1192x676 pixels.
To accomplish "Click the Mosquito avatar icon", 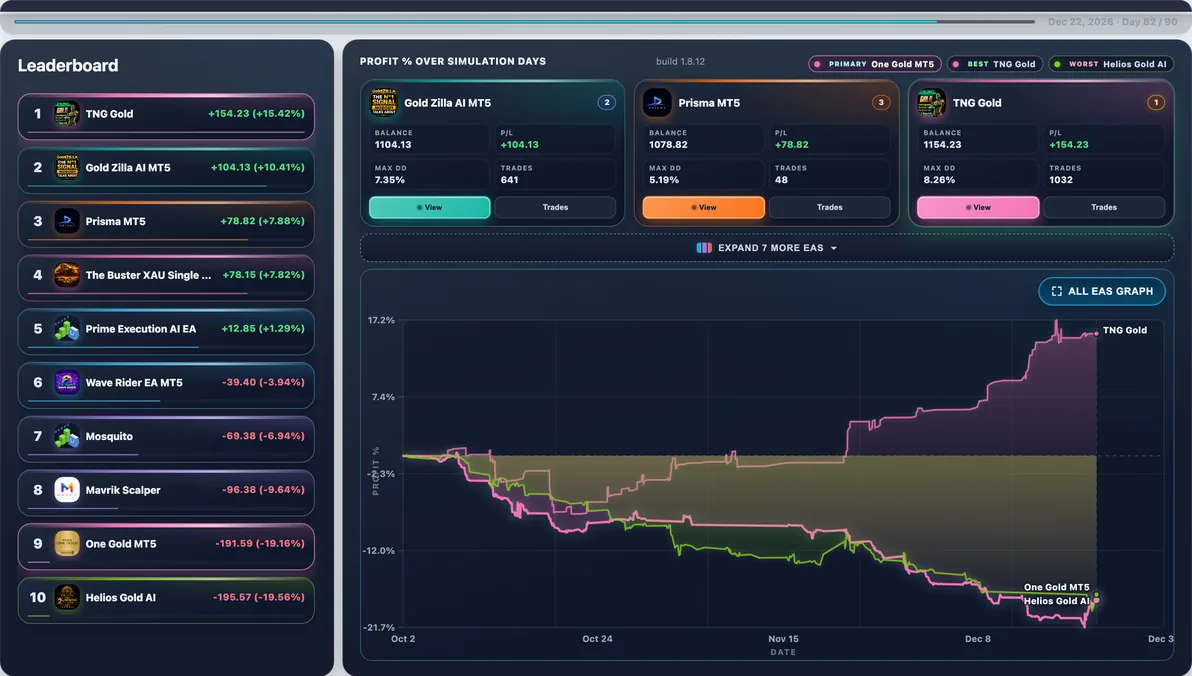I will [x=67, y=436].
